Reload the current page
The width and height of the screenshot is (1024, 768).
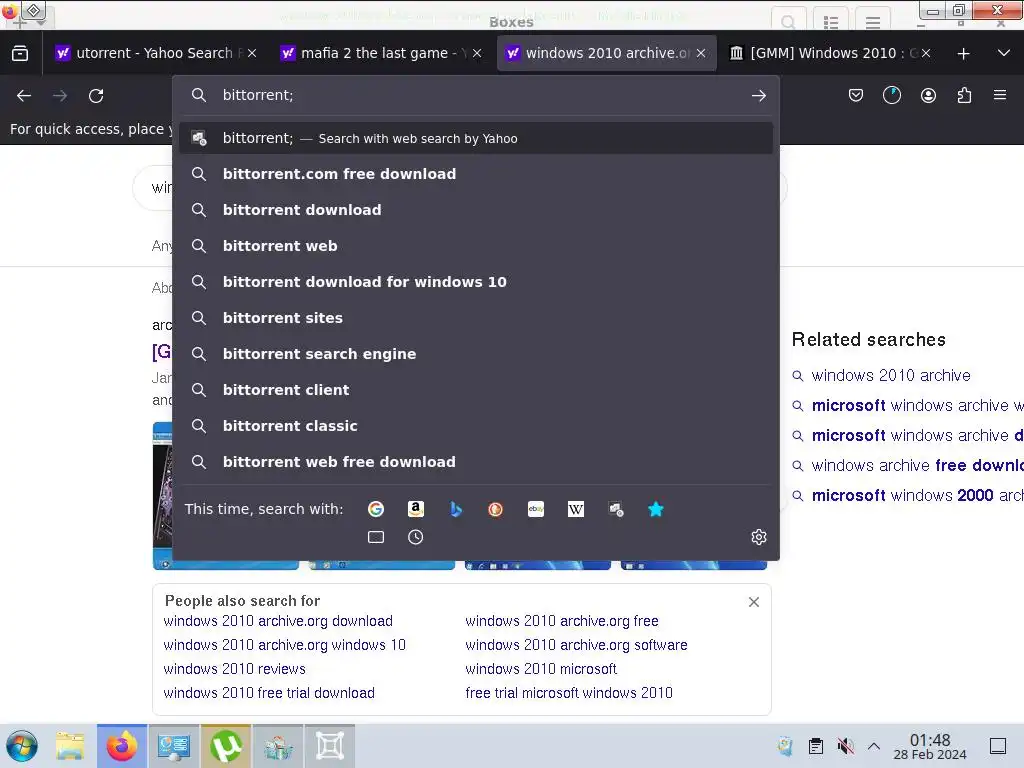point(96,96)
